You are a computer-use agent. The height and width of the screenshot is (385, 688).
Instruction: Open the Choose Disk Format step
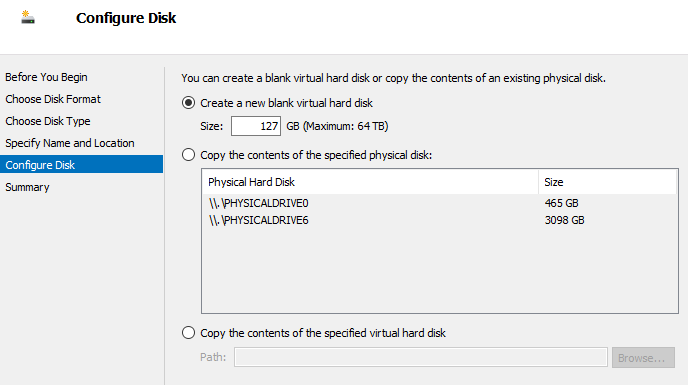pos(53,99)
